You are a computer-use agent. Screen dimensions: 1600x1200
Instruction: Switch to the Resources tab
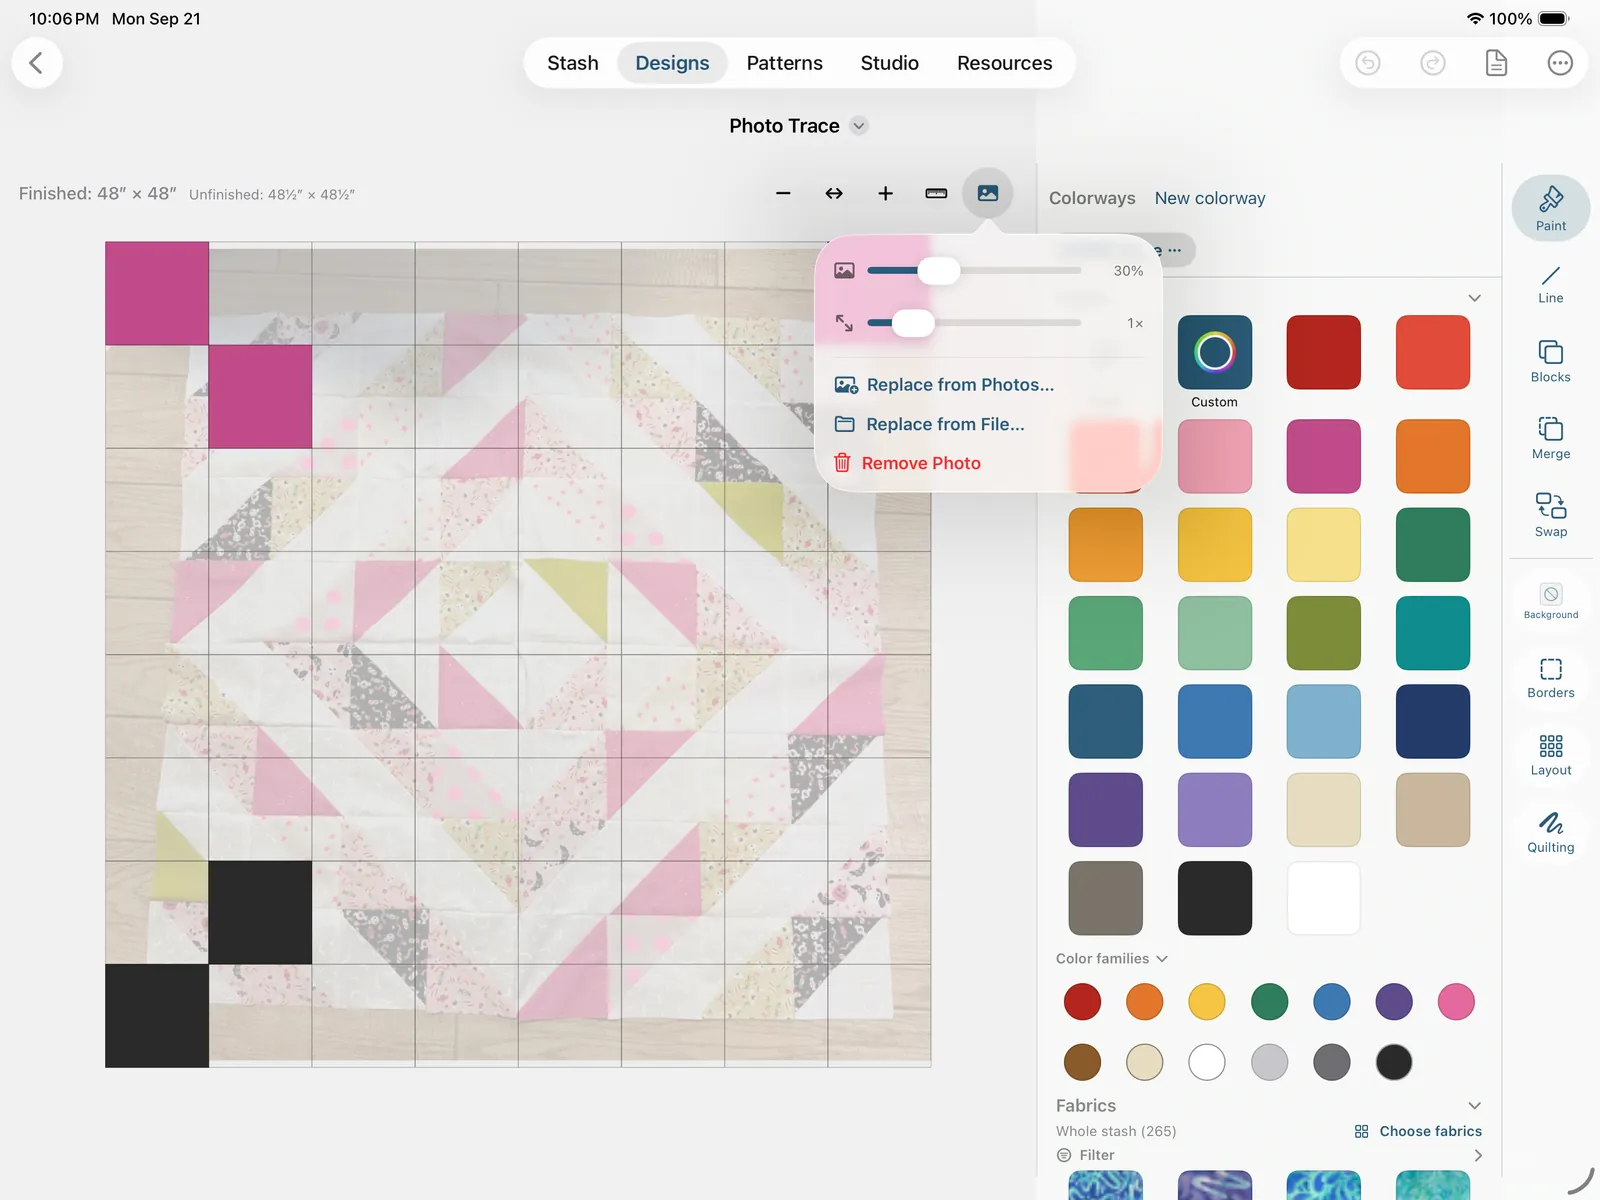1005,63
